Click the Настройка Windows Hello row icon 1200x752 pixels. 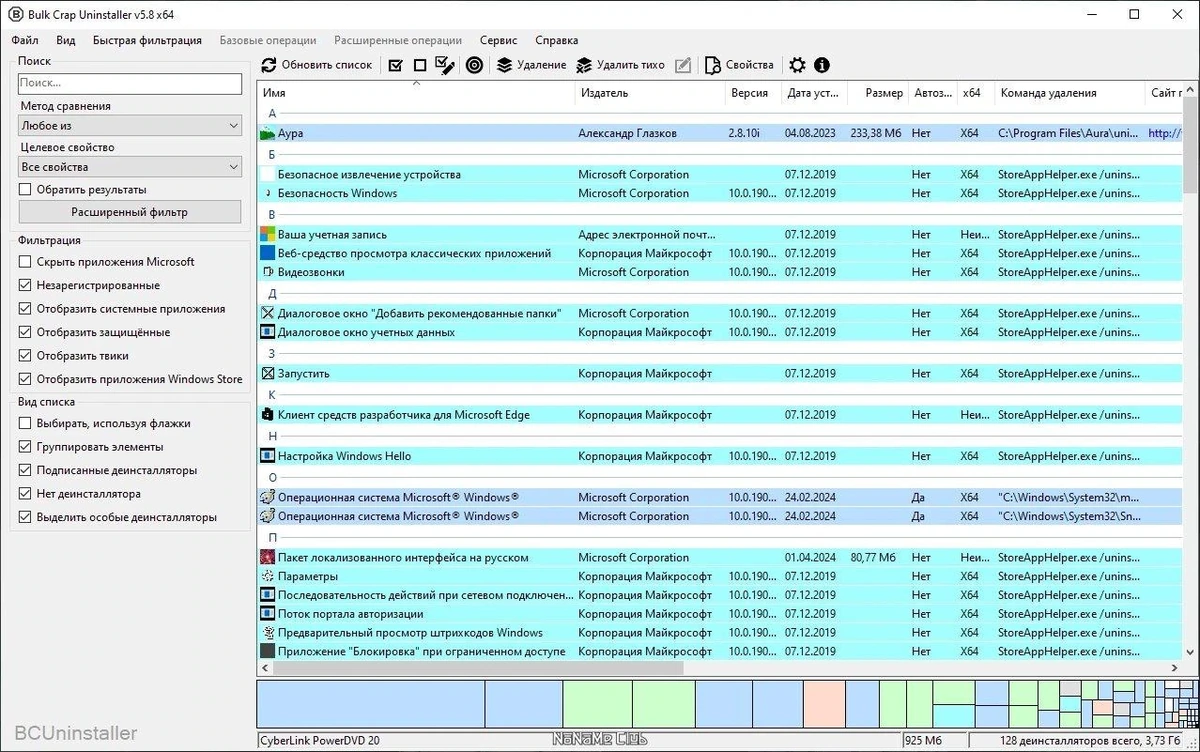tap(267, 456)
